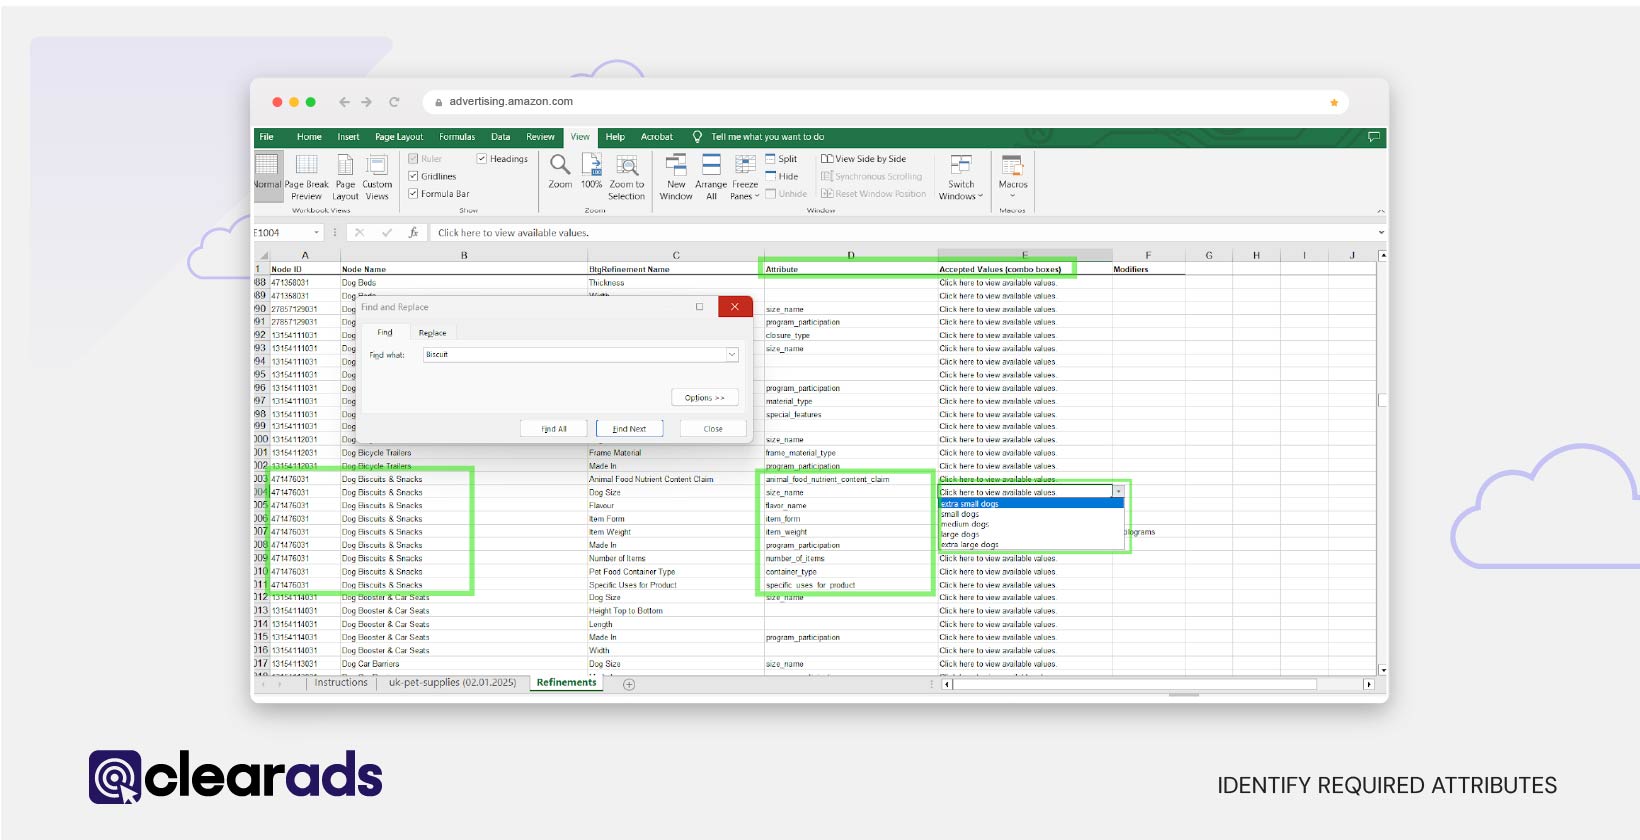Toggle the Gridlines checkbox
This screenshot has height=840, width=1640.
click(413, 176)
